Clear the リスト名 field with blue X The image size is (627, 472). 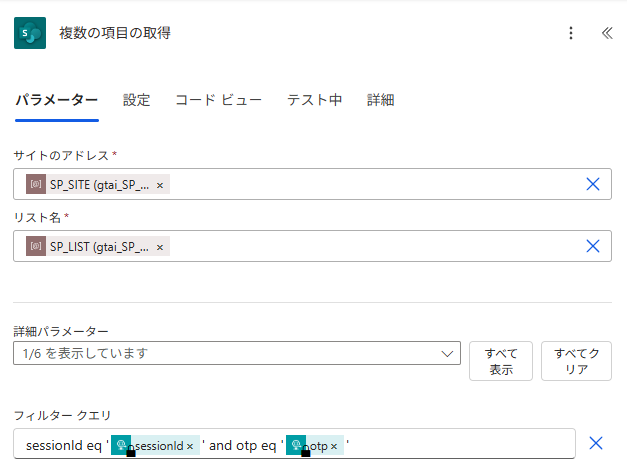pyautogui.click(x=593, y=246)
